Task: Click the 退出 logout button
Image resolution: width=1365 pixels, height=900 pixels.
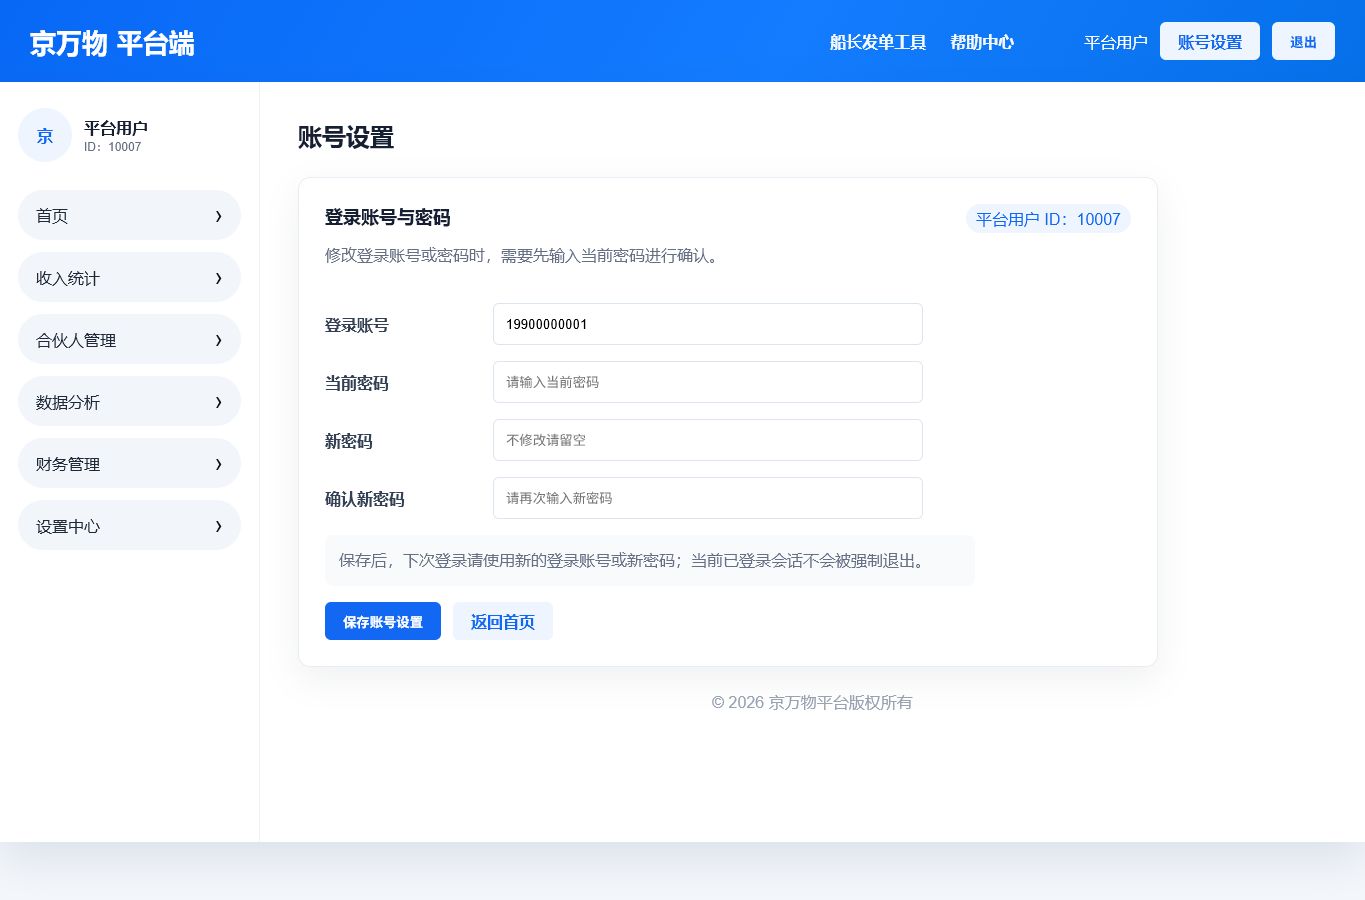Action: 1303,41
